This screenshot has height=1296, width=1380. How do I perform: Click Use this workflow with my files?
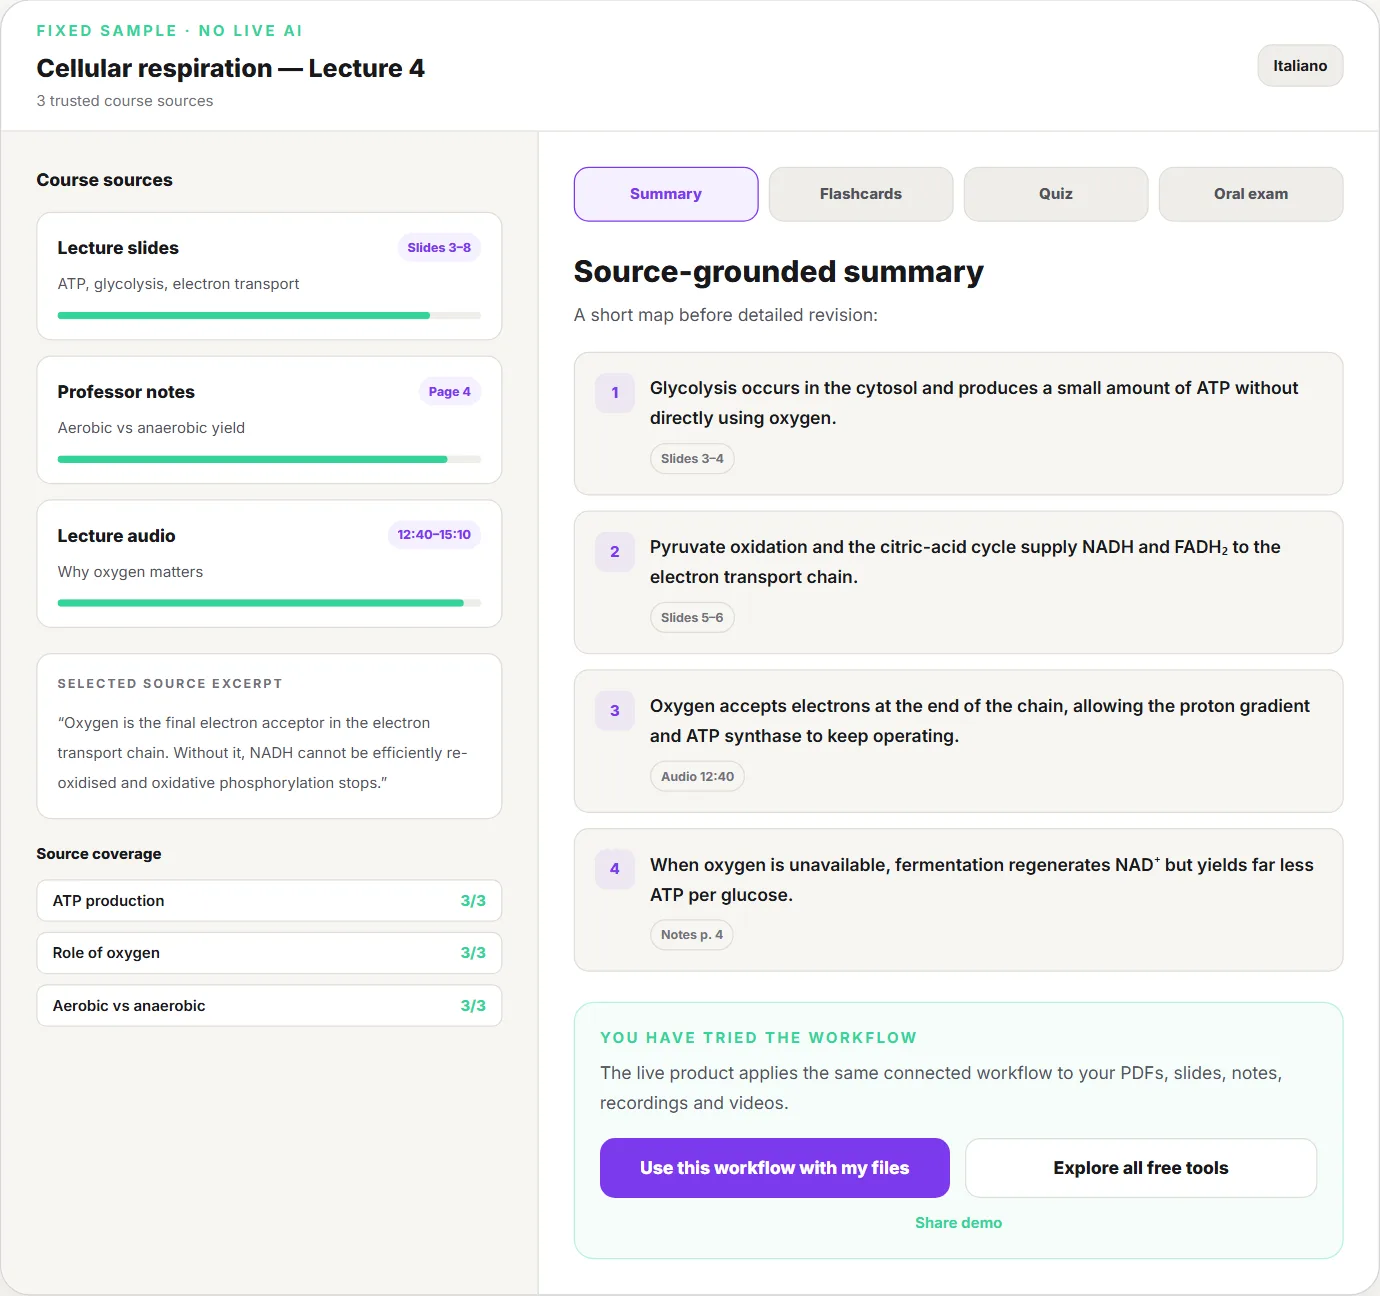[775, 1168]
